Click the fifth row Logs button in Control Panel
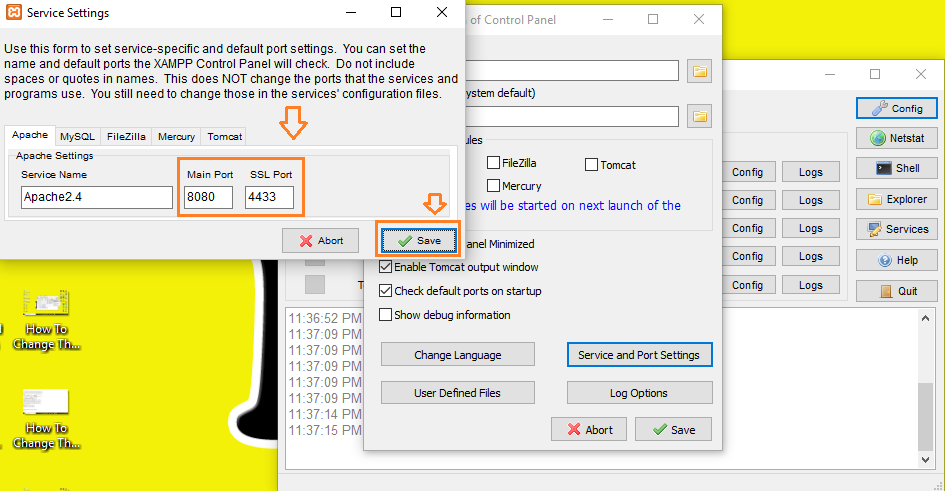 (811, 285)
